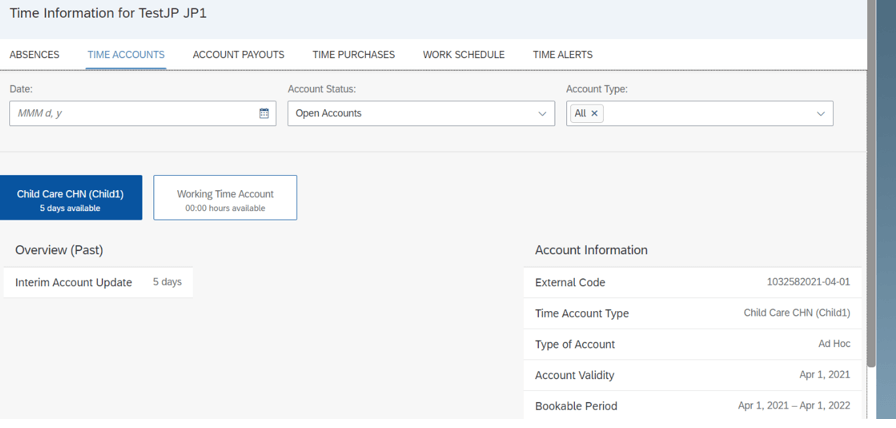The width and height of the screenshot is (896, 428).
Task: Click the Account Validity row
Action: 693,375
